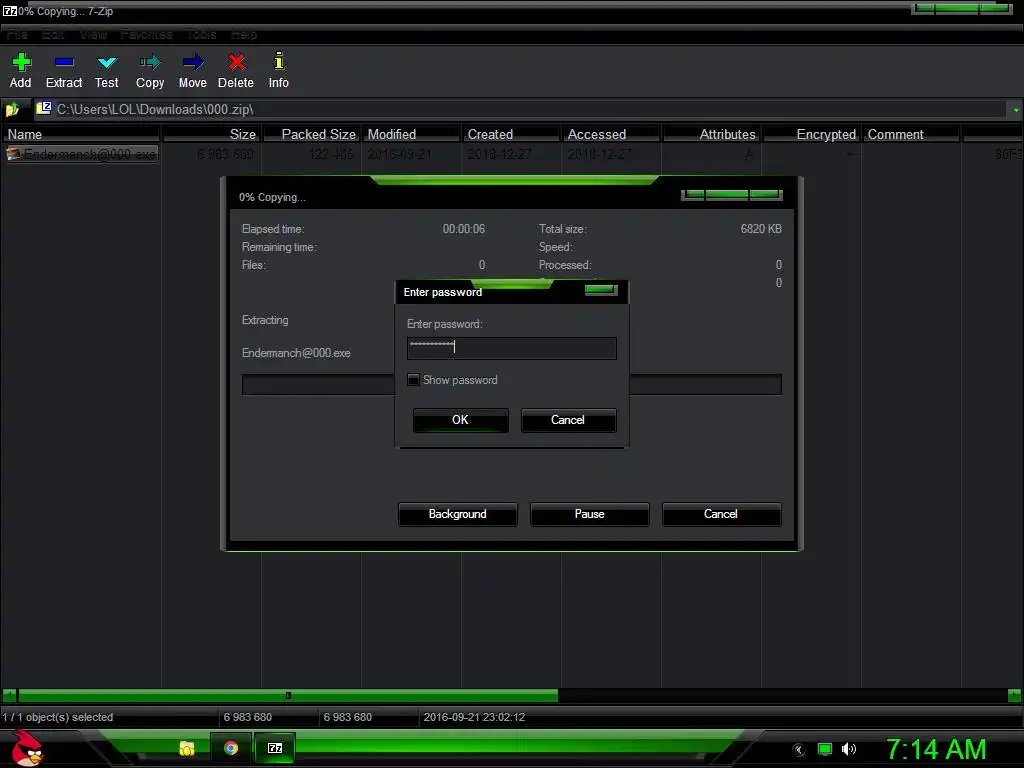Viewport: 1024px width, 768px height.
Task: Click the horizontal scrollbar thumb
Action: tap(288, 696)
